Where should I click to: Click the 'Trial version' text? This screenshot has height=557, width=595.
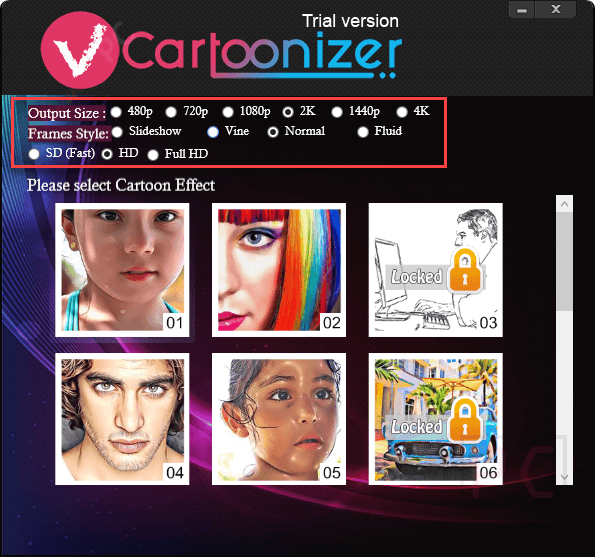[x=350, y=21]
